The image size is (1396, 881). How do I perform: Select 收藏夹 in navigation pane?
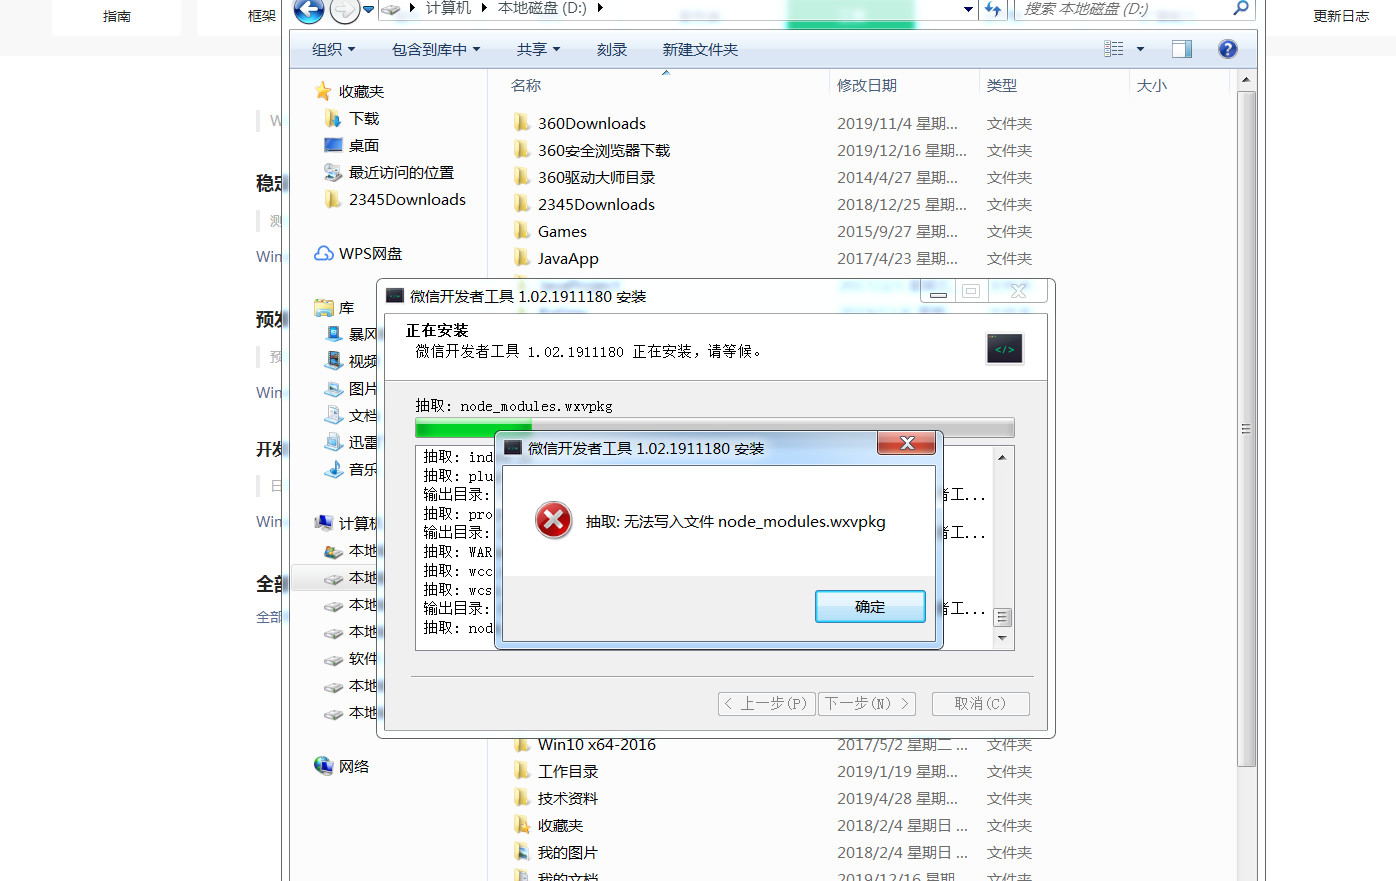point(361,91)
